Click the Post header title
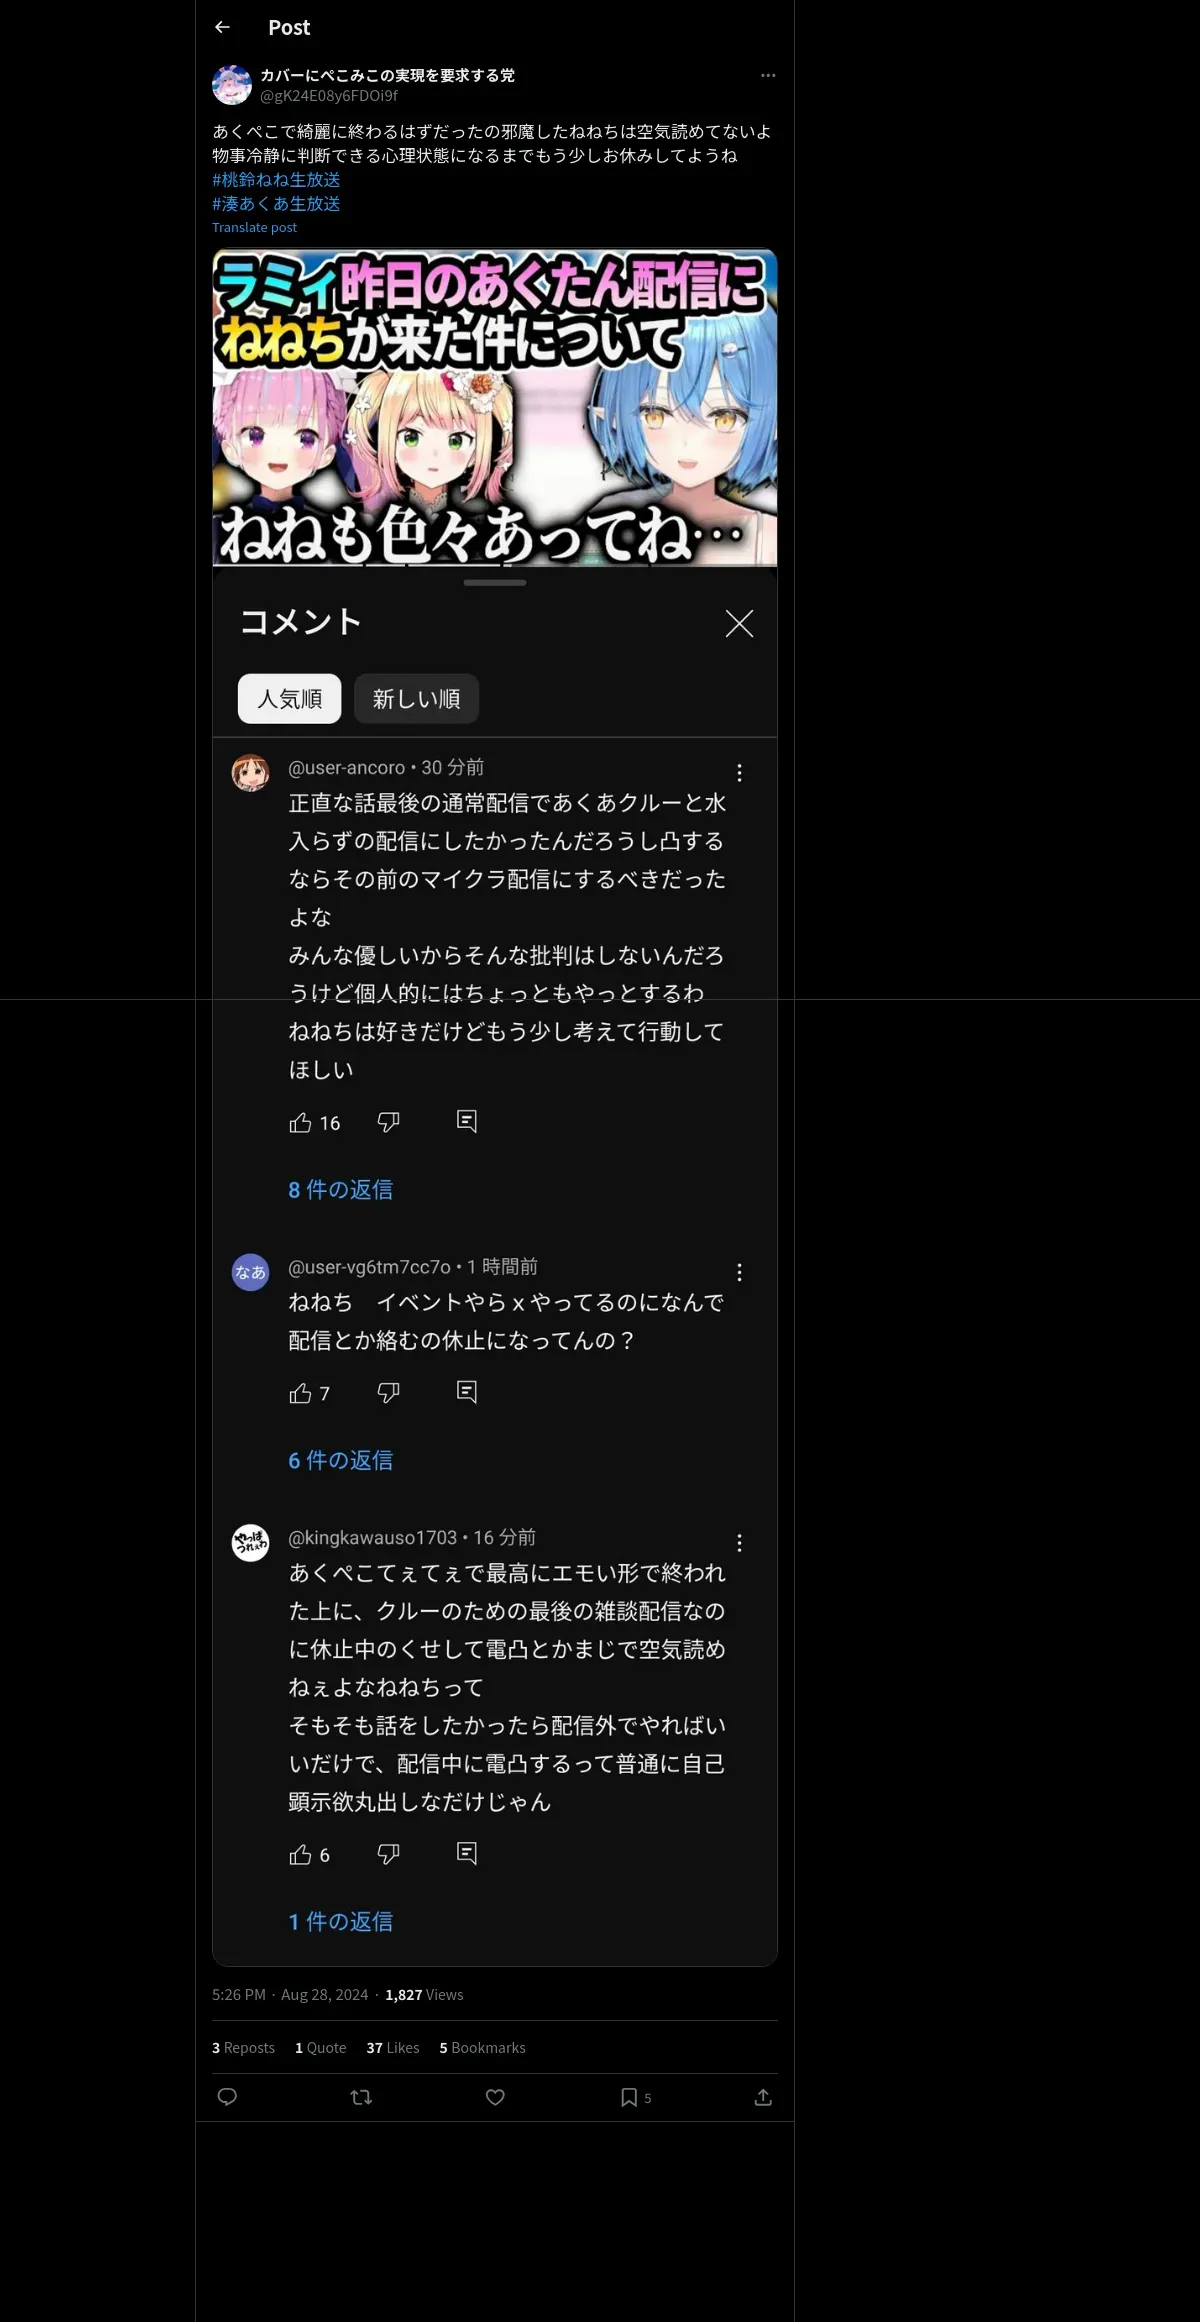The image size is (1200, 2322). pyautogui.click(x=289, y=28)
